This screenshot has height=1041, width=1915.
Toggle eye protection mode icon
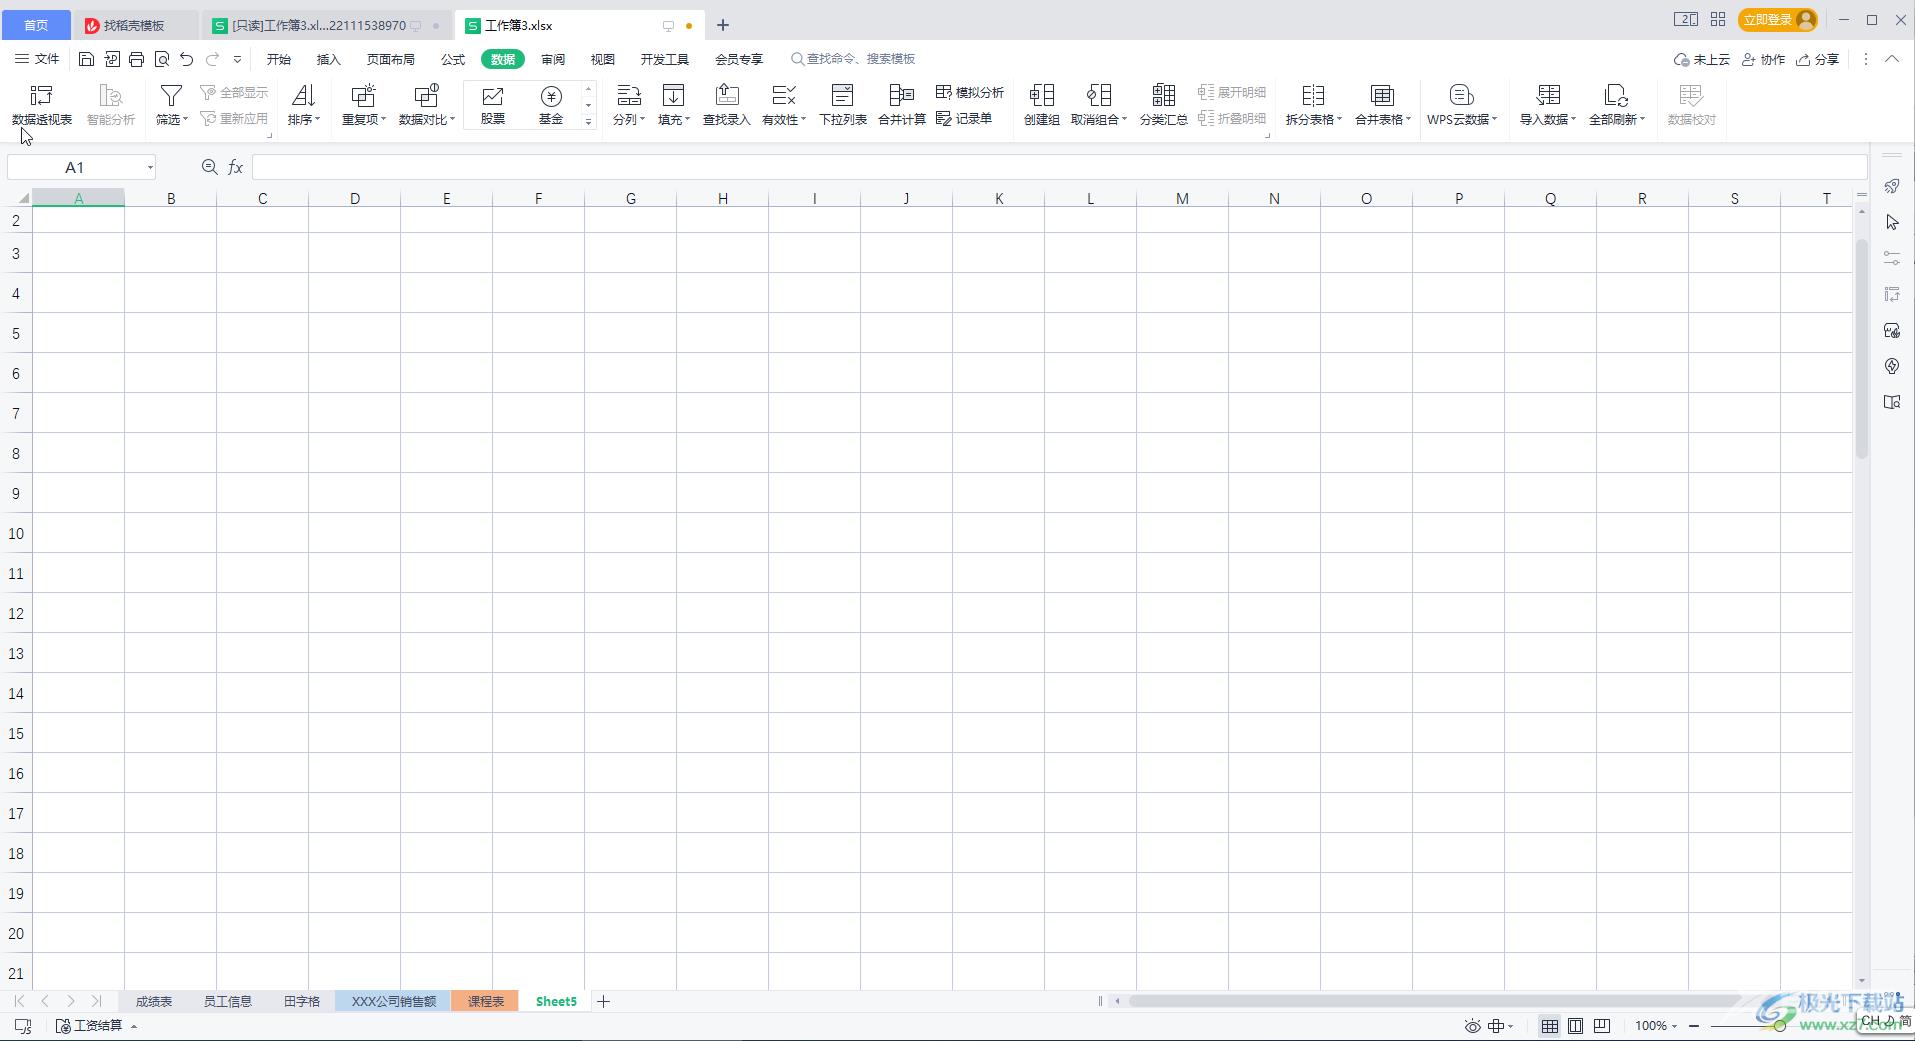[x=1472, y=1026]
